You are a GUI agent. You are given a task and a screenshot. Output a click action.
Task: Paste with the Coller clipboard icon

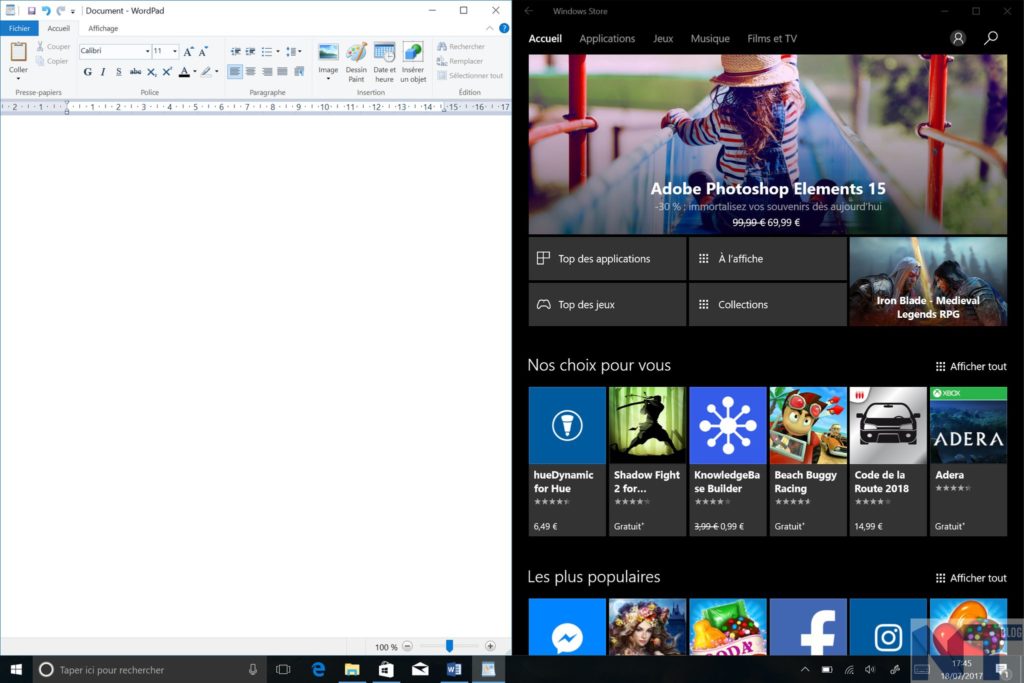point(18,52)
